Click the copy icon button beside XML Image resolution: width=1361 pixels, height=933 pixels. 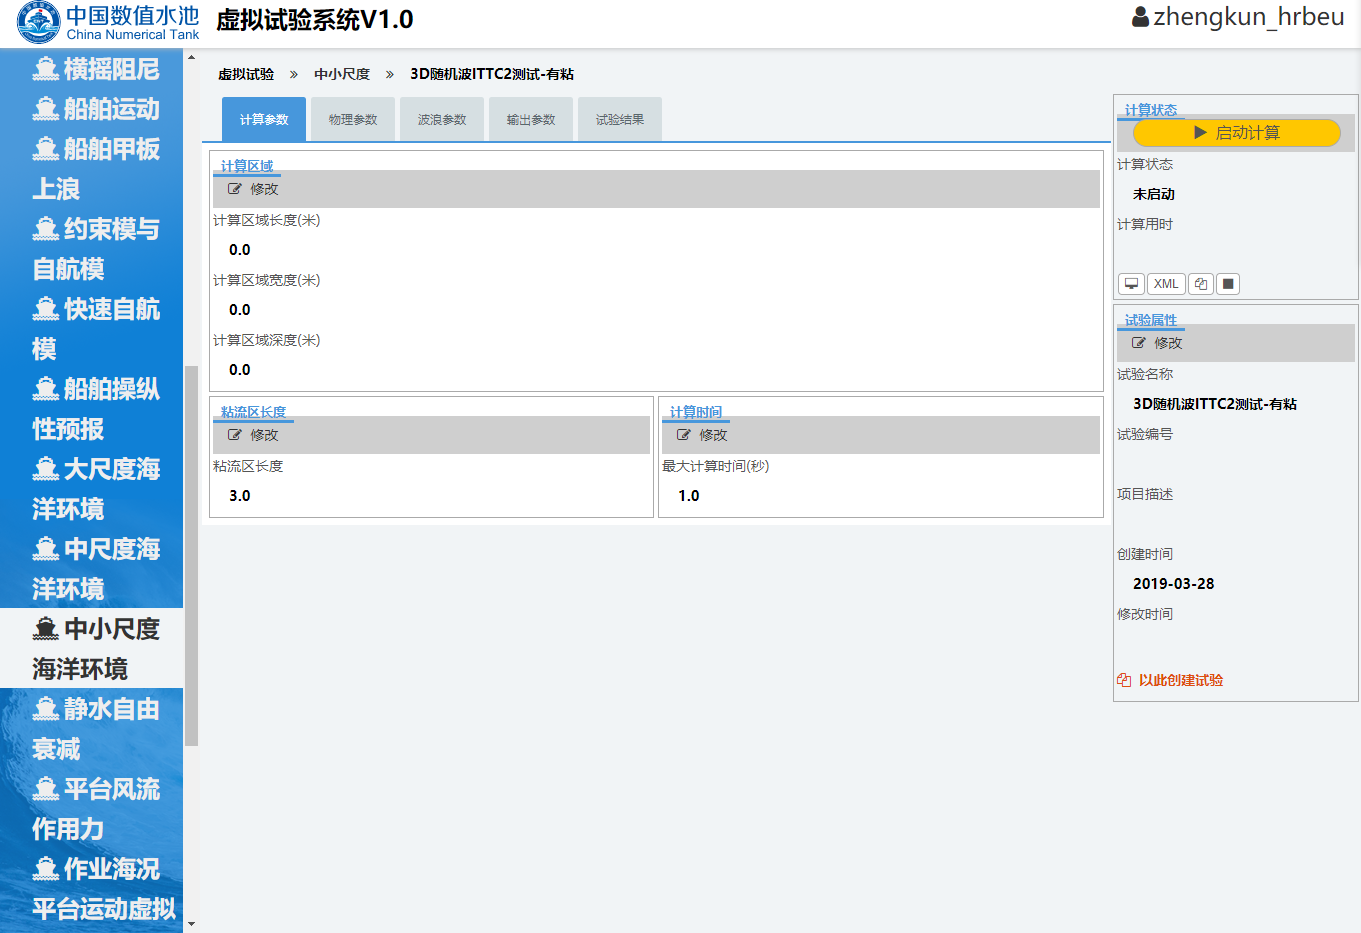coord(1201,284)
